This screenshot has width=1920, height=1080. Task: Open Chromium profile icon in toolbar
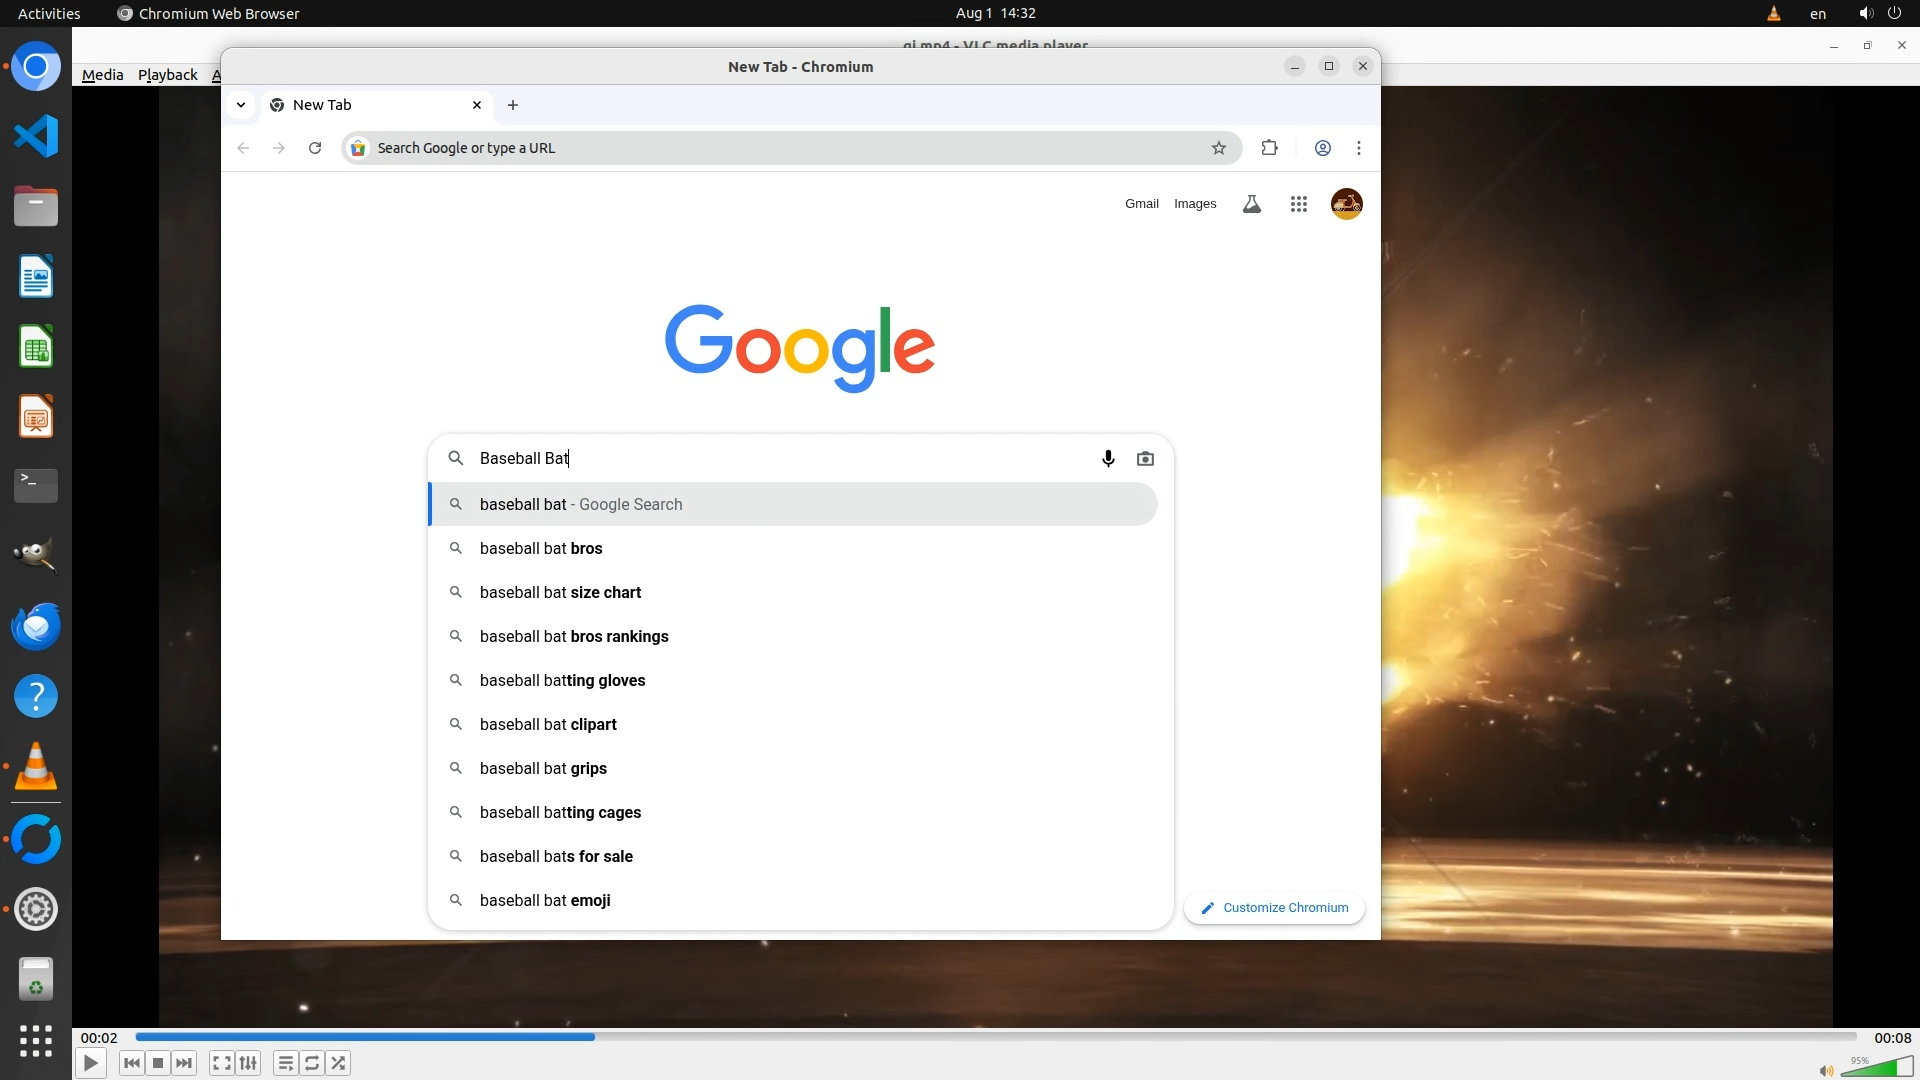pyautogui.click(x=1322, y=148)
